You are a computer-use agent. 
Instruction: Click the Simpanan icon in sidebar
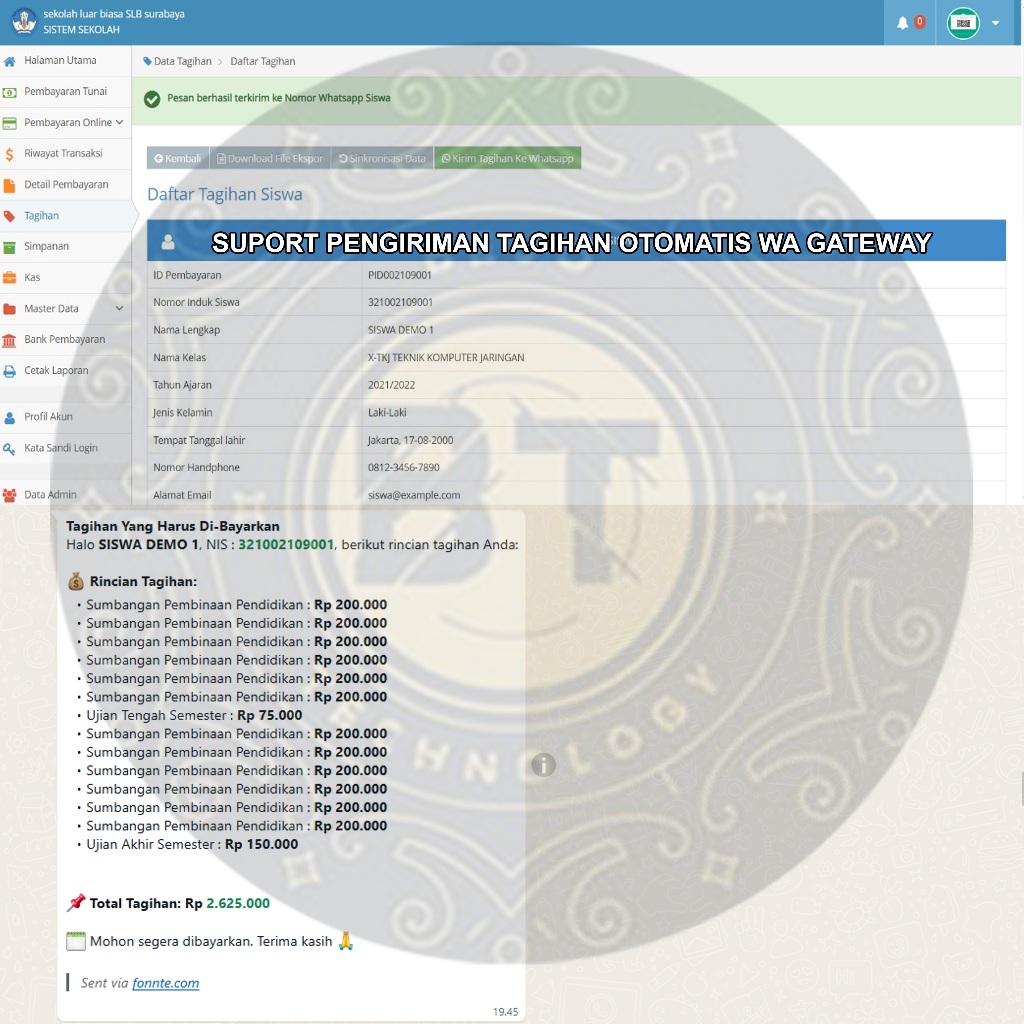[x=9, y=248]
